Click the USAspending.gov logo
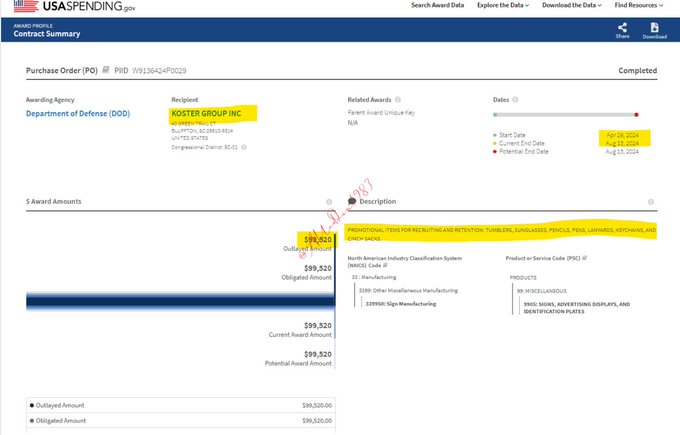Viewport: 680px width, 435px height. click(x=68, y=6)
